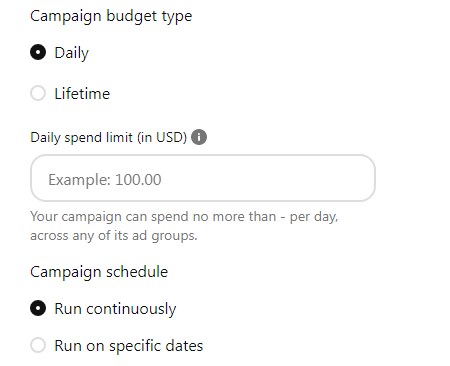This screenshot has height=366, width=450.
Task: Choose the Lifetime budget radio button
Action: [x=38, y=93]
